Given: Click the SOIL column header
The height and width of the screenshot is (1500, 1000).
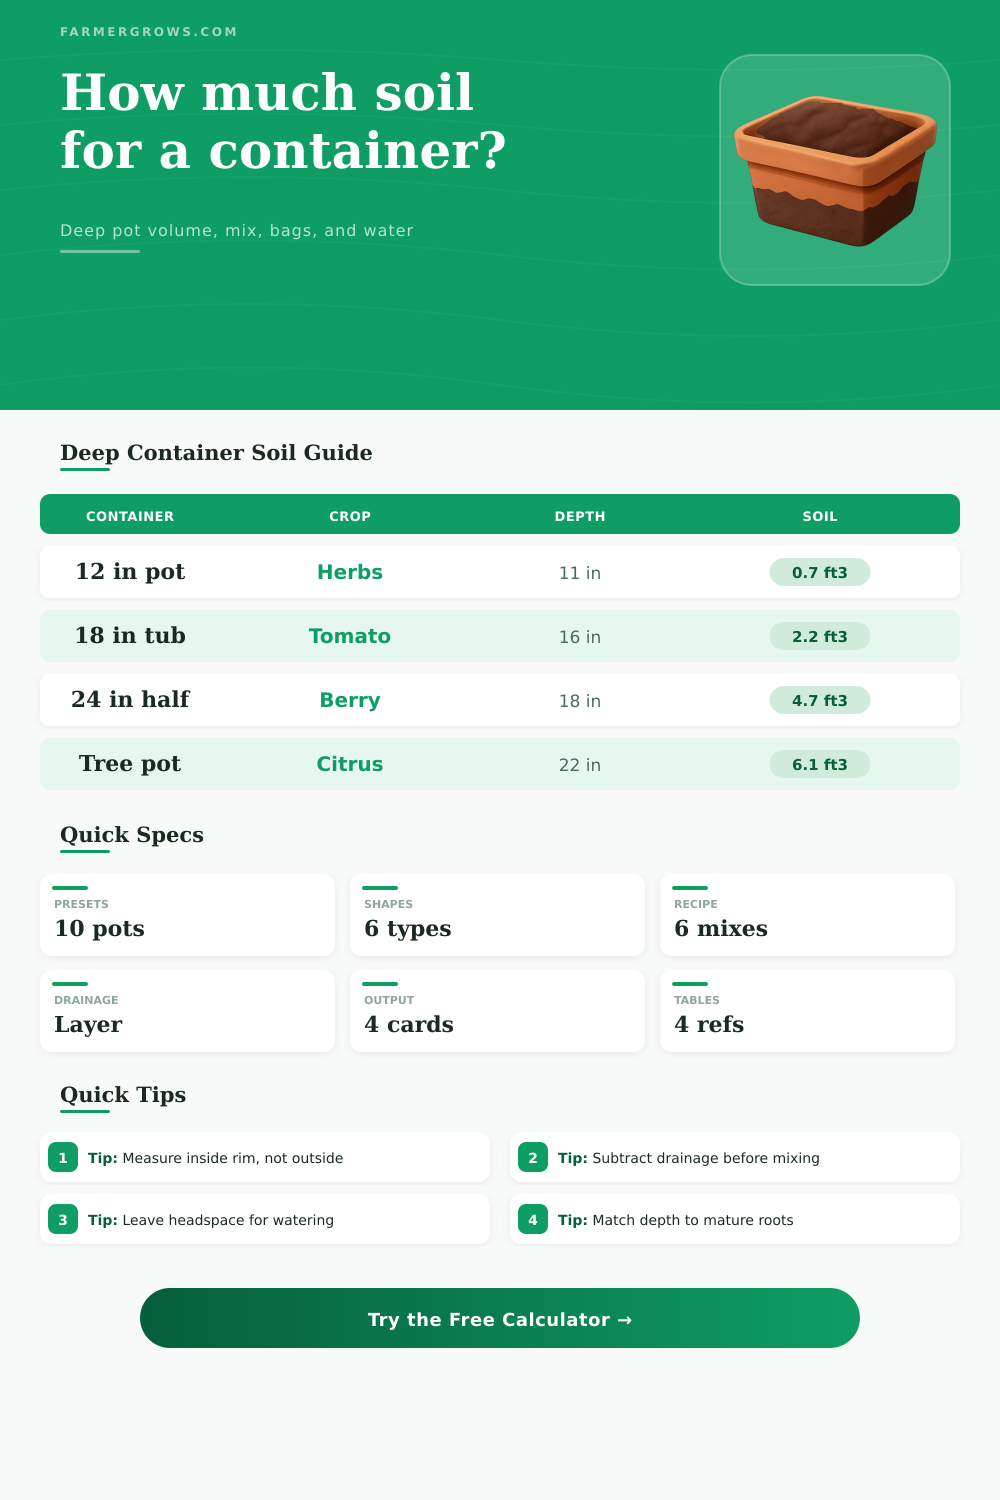Looking at the screenshot, I should tap(820, 516).
